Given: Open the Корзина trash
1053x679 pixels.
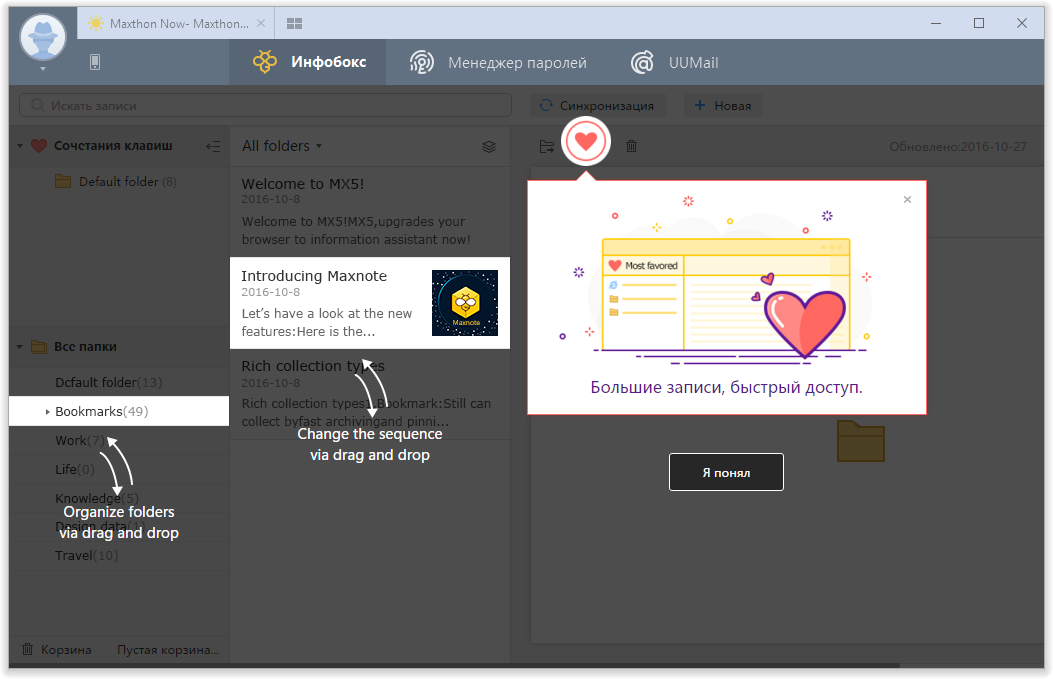Looking at the screenshot, I should point(57,649).
